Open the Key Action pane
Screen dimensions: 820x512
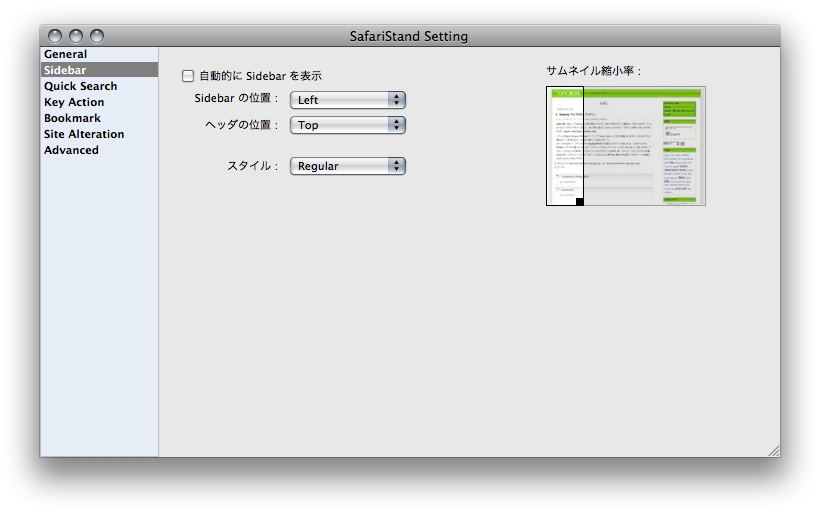tap(99, 102)
